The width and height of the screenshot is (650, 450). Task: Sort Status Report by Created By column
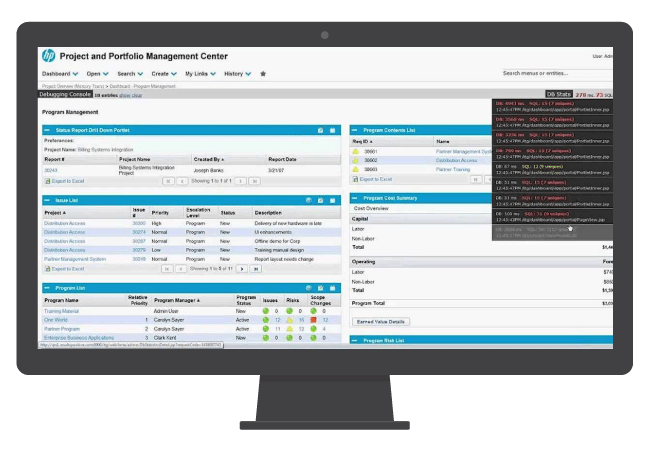click(209, 159)
